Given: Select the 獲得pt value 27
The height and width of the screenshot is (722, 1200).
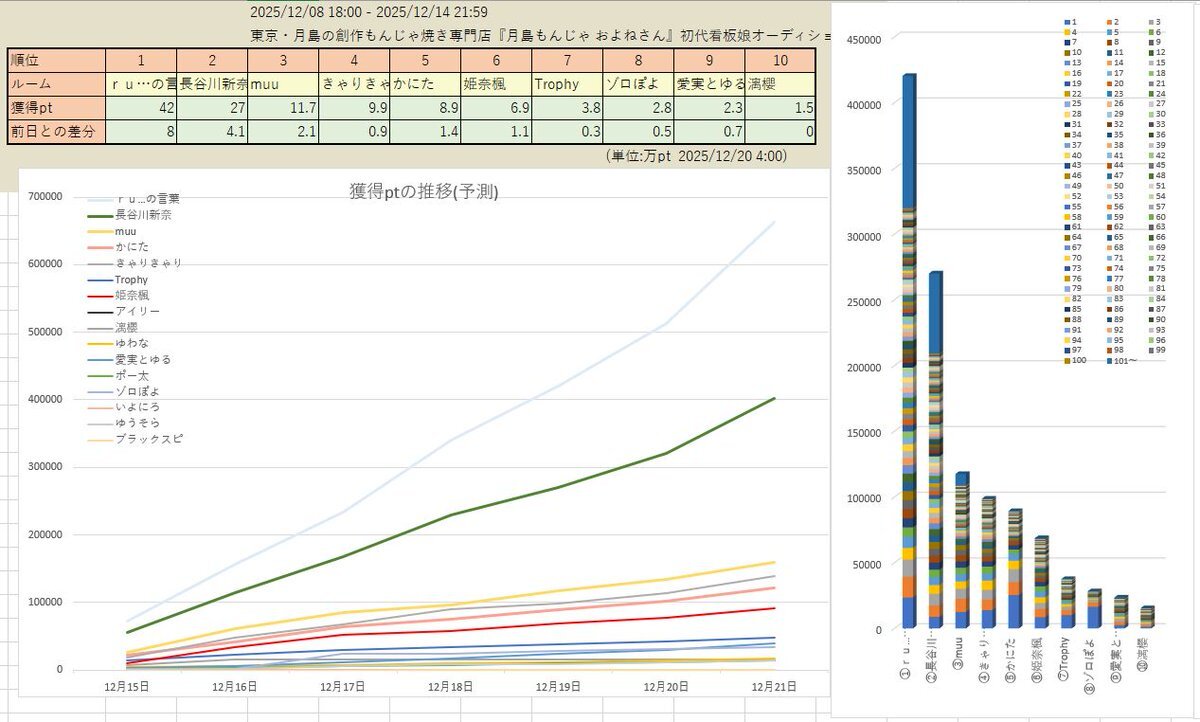Looking at the screenshot, I should pyautogui.click(x=212, y=107).
